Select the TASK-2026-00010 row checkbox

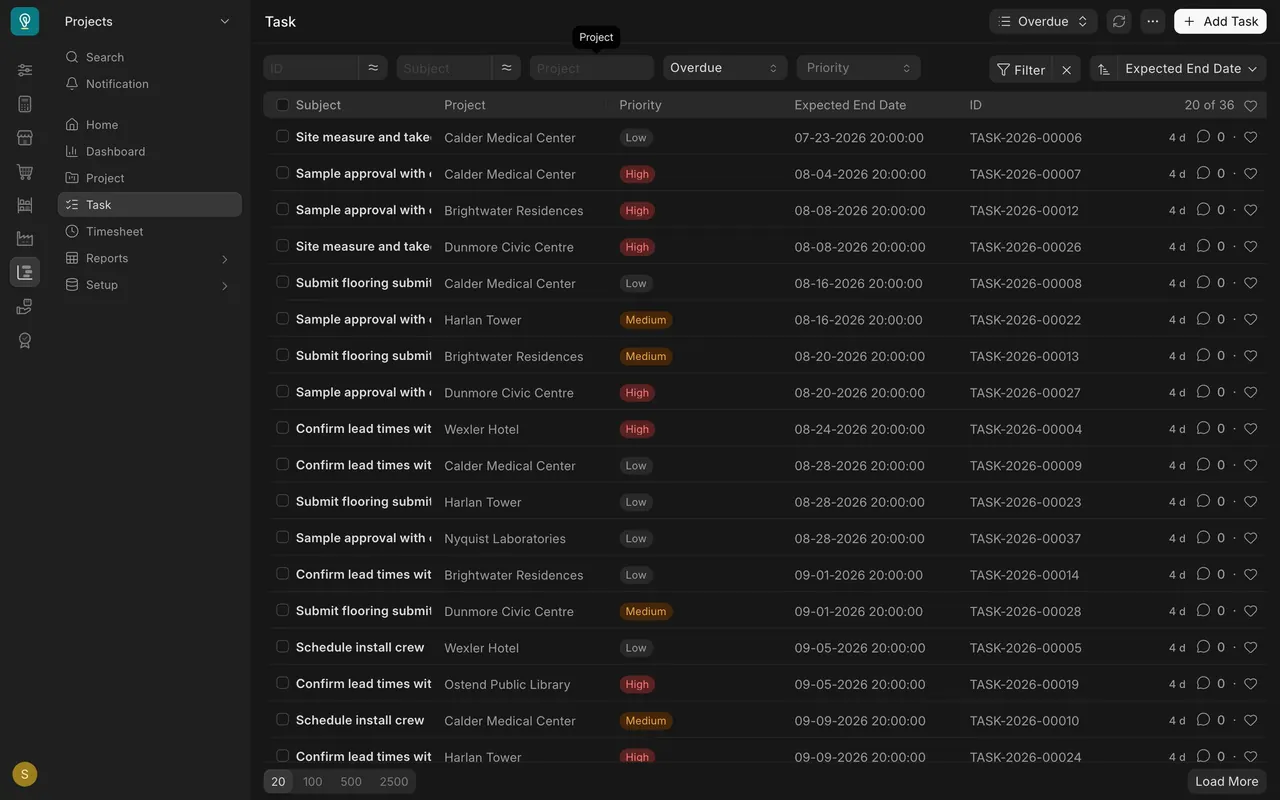282,719
